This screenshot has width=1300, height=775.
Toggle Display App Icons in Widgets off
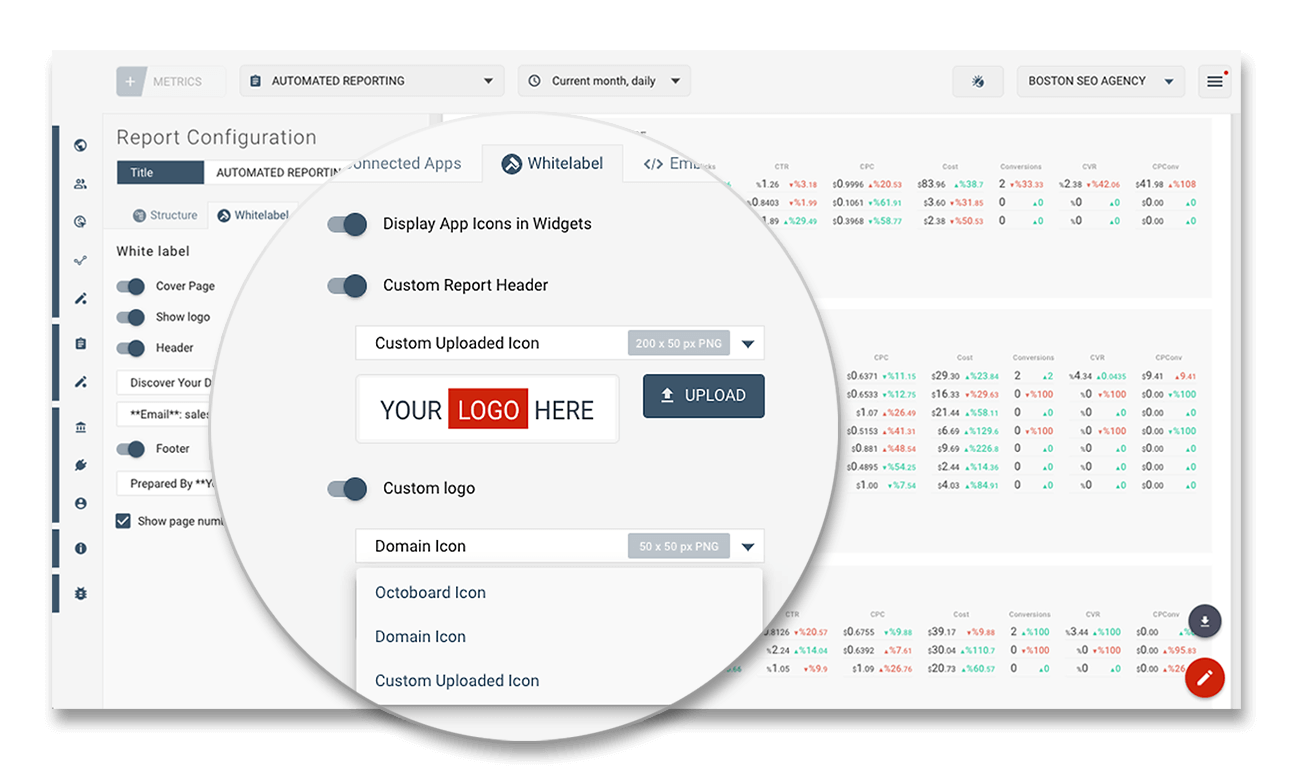pos(346,224)
